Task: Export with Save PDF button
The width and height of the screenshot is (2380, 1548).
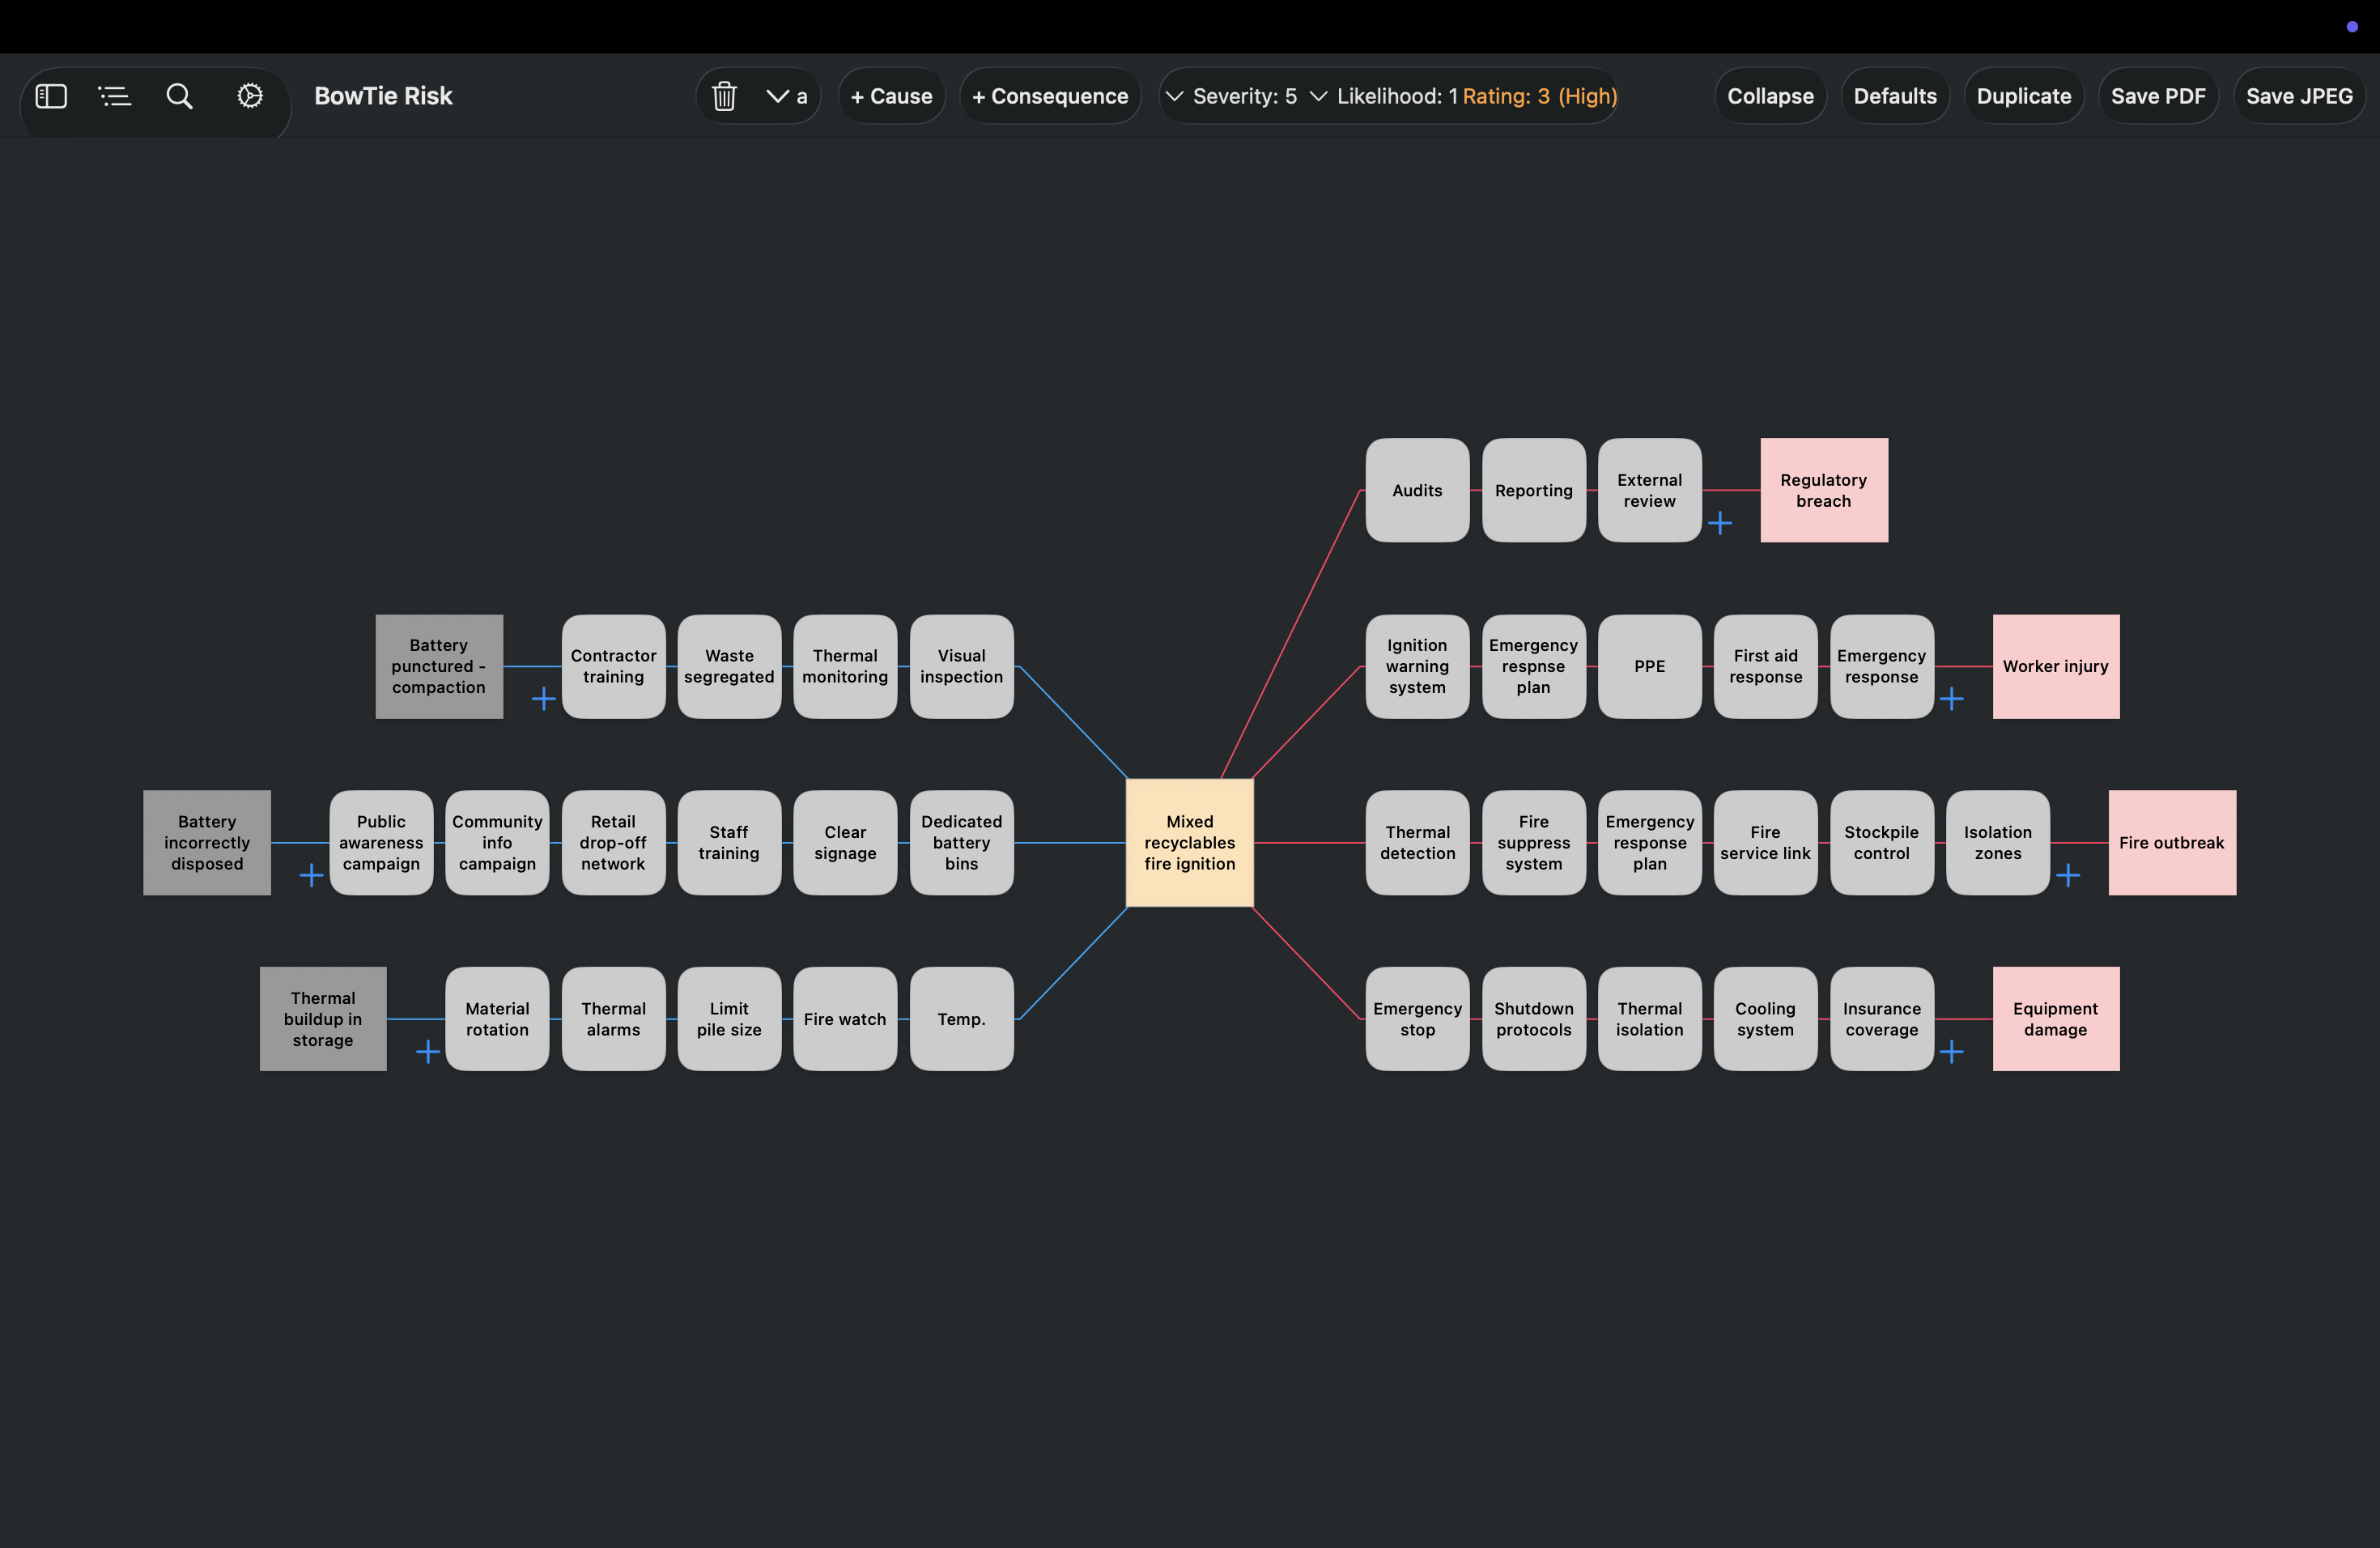Action: pyautogui.click(x=2158, y=96)
